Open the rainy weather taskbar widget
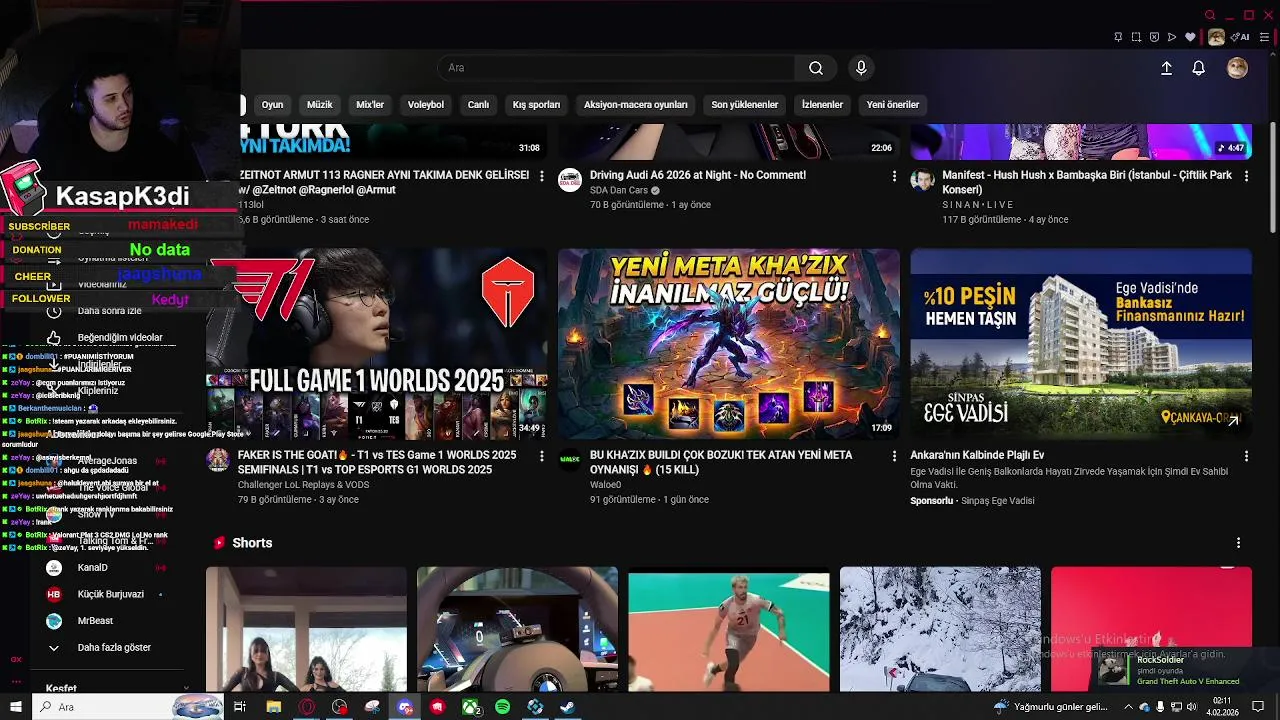1280x720 pixels. pos(1050,707)
